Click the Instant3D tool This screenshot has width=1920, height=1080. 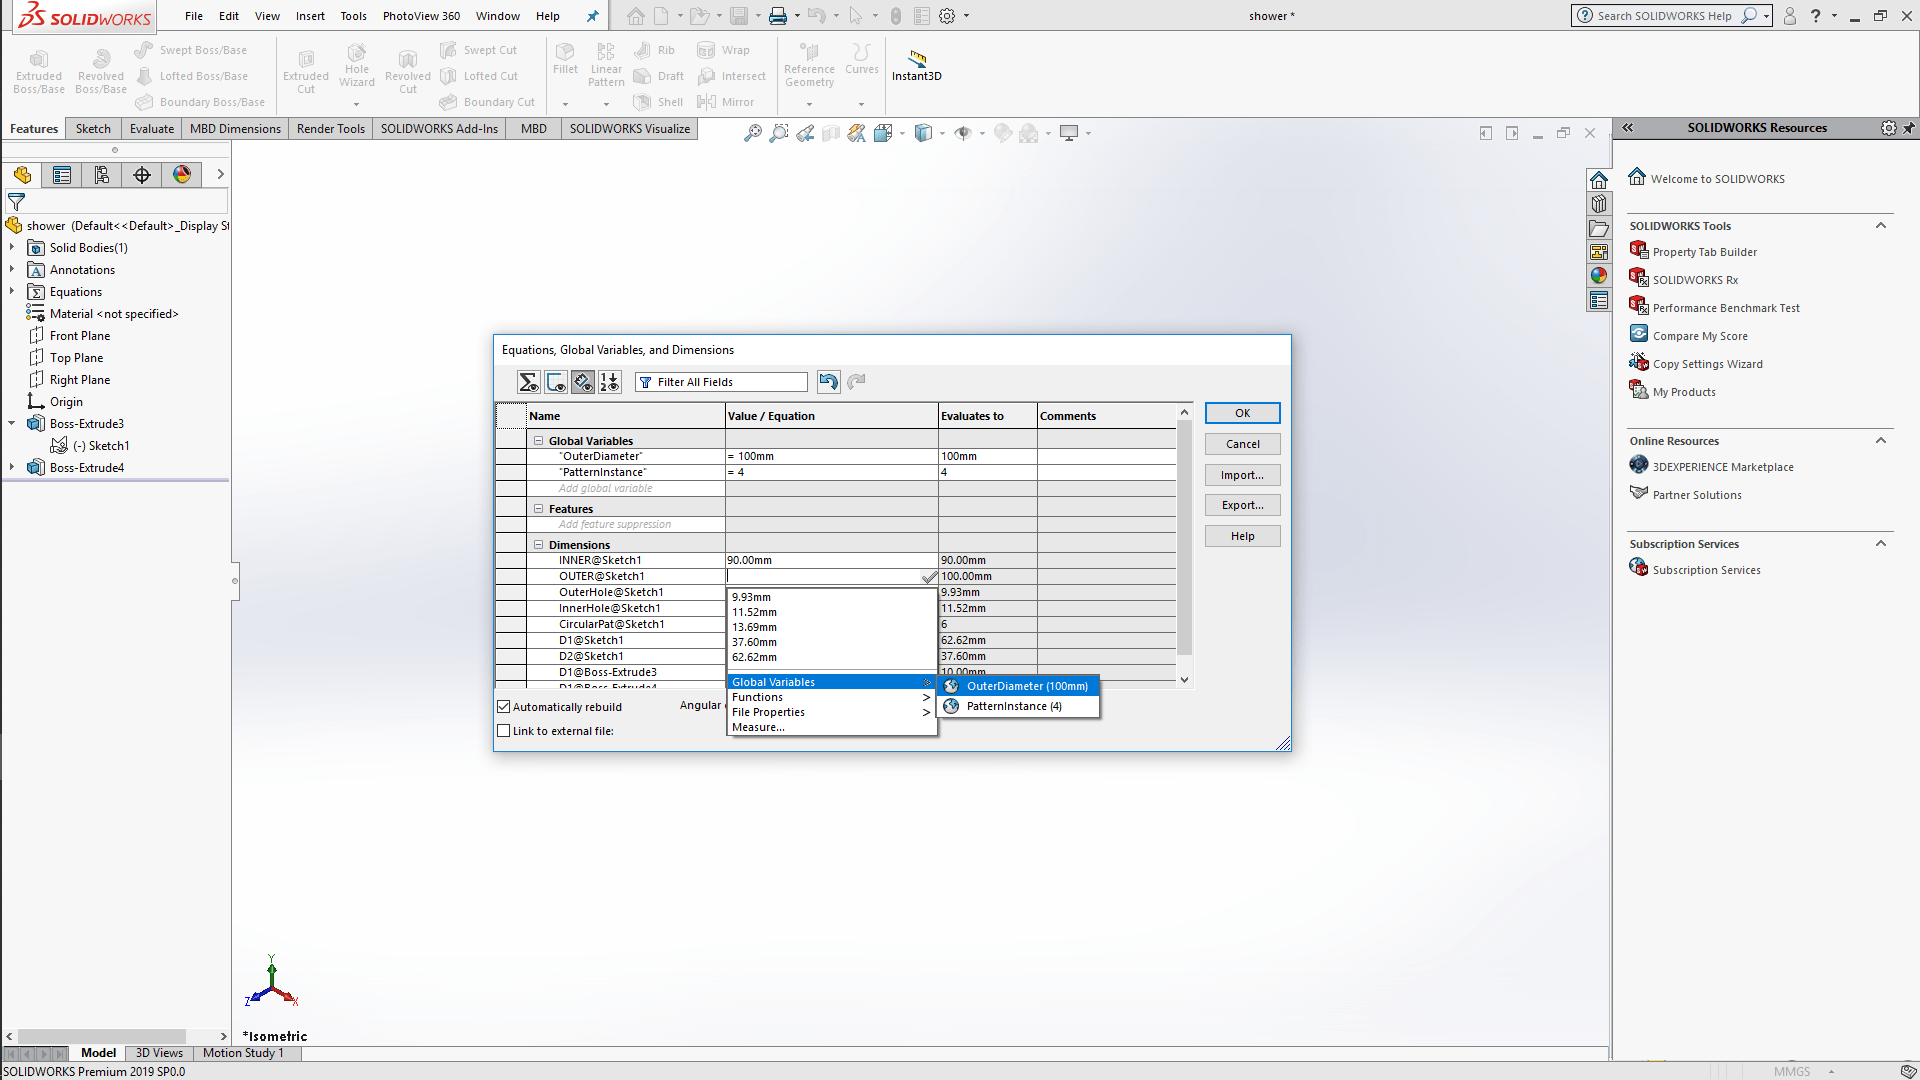pyautogui.click(x=916, y=65)
